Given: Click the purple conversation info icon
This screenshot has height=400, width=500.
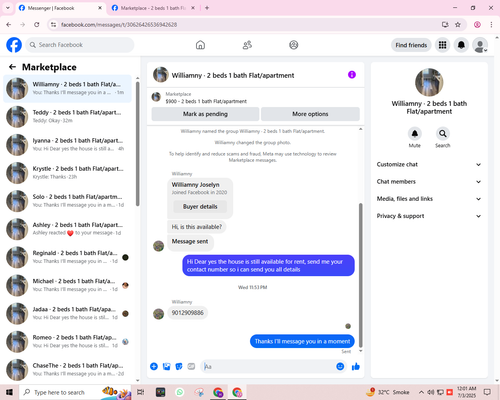Looking at the screenshot, I should 352,75.
